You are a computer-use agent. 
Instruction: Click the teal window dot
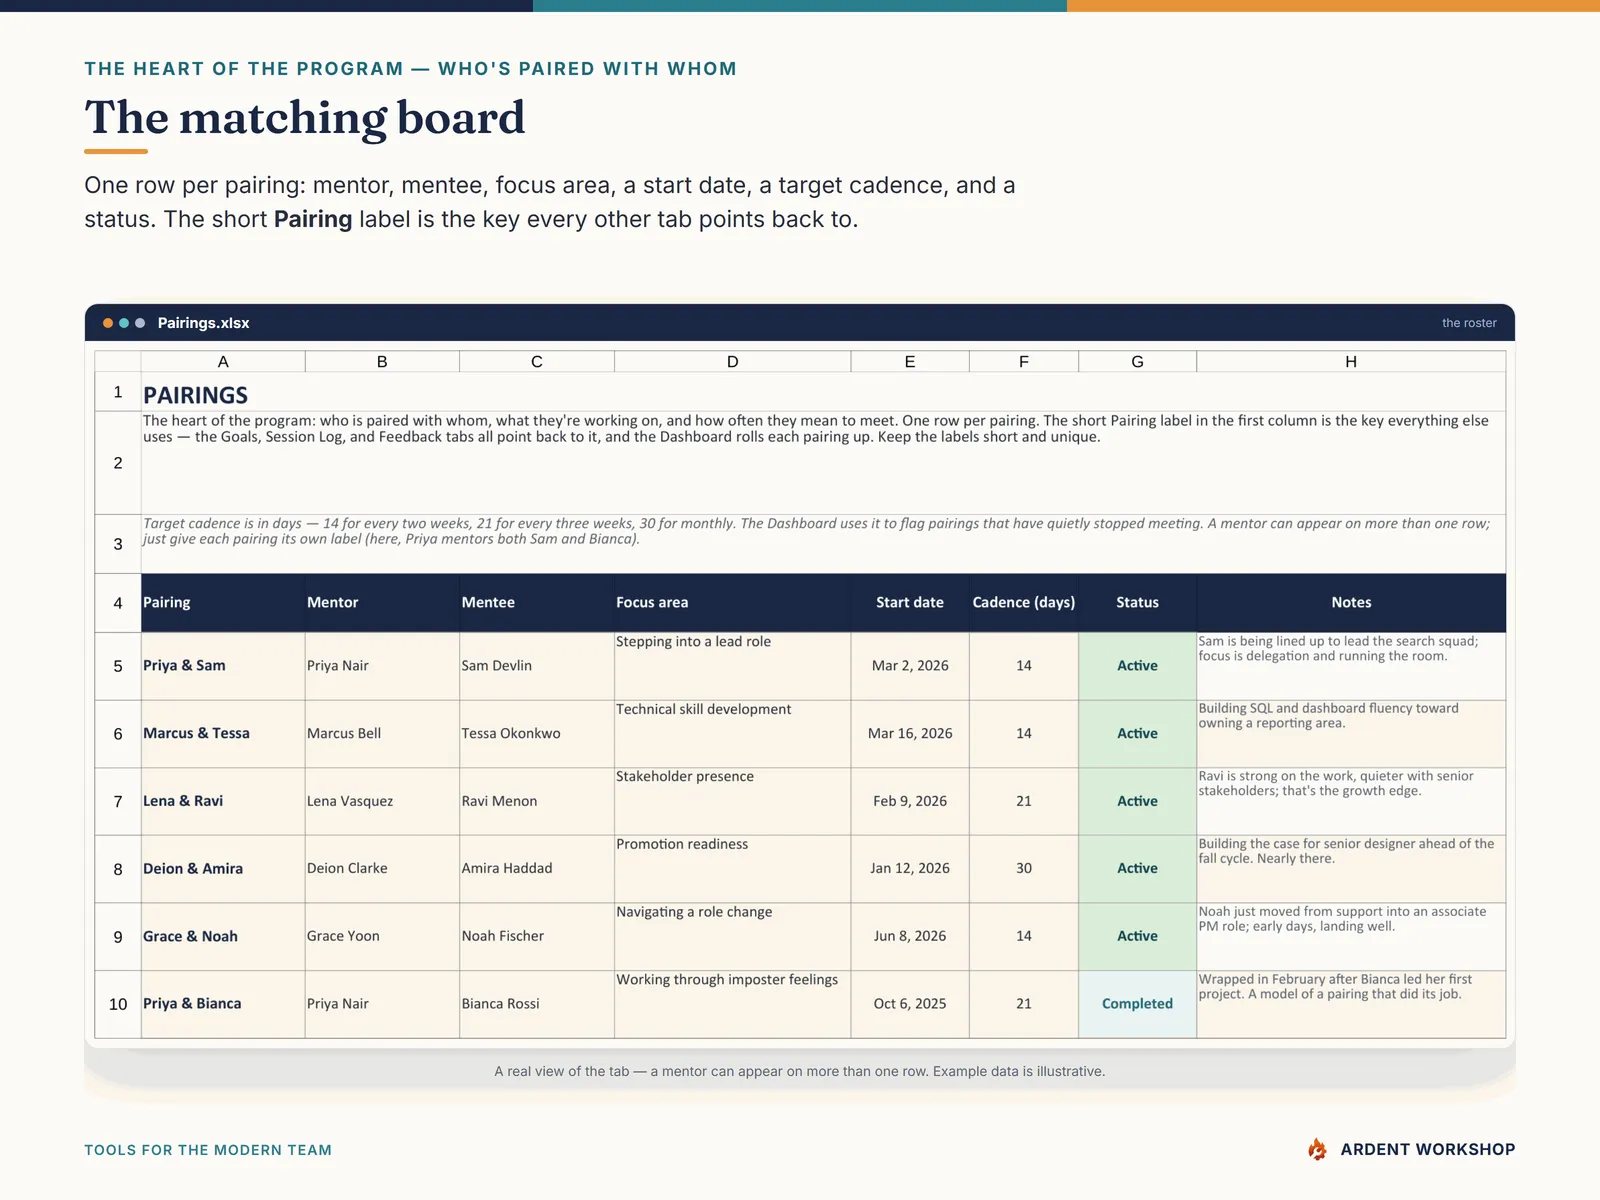(124, 323)
